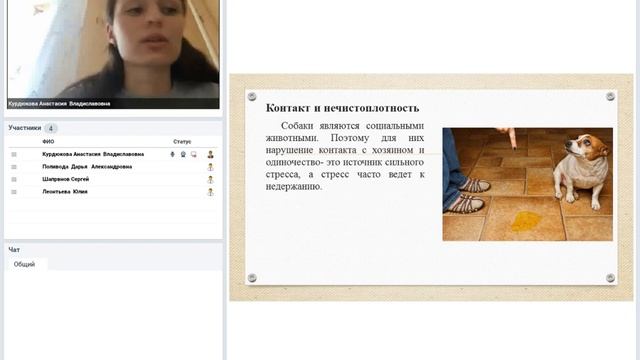Click the dog photo on the slide
Viewport: 640px width, 360px height.
point(527,184)
